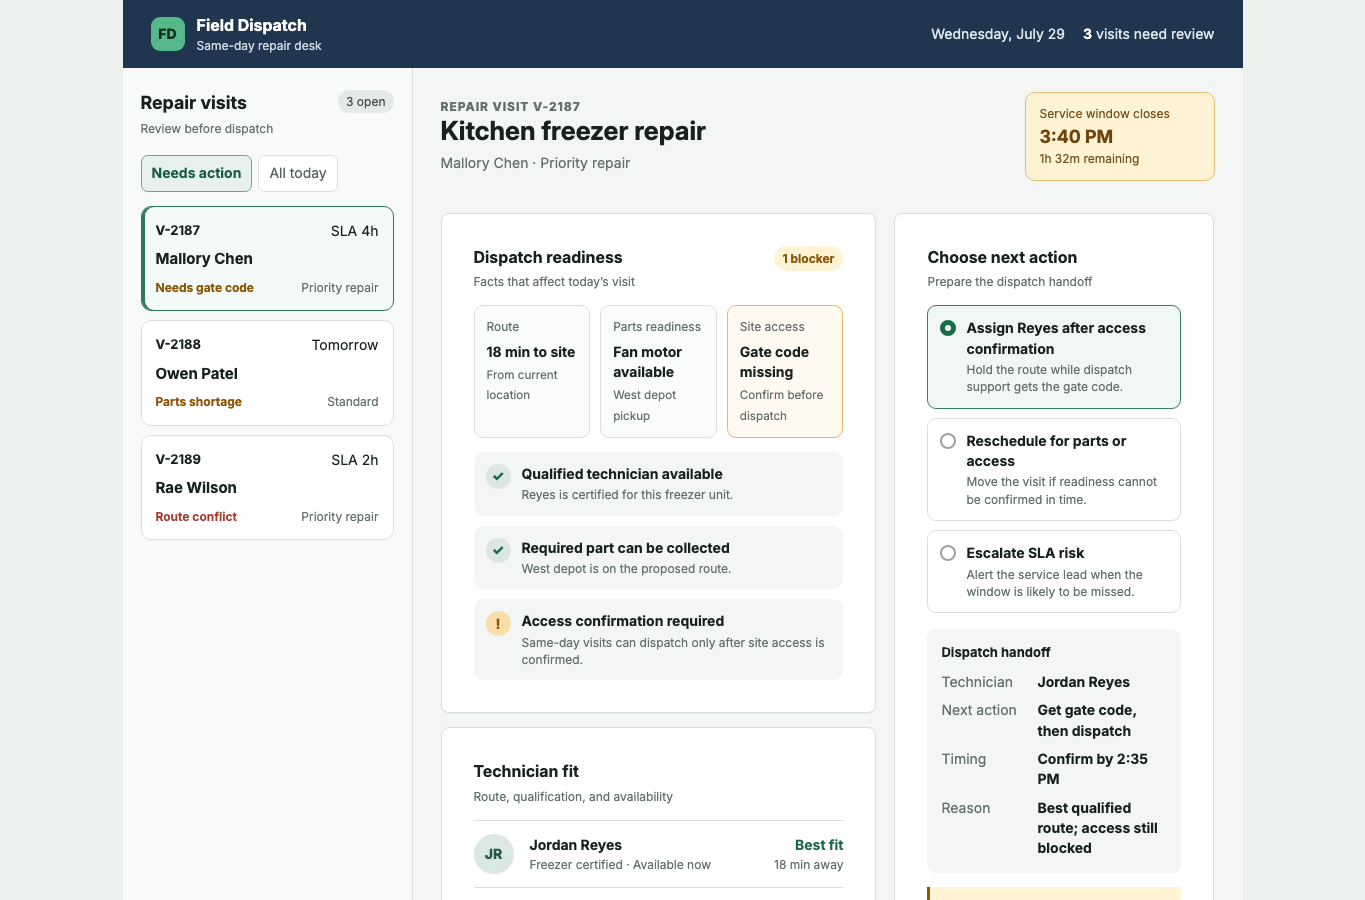
Task: Click the Parts readiness Fan motor available card
Action: (658, 371)
